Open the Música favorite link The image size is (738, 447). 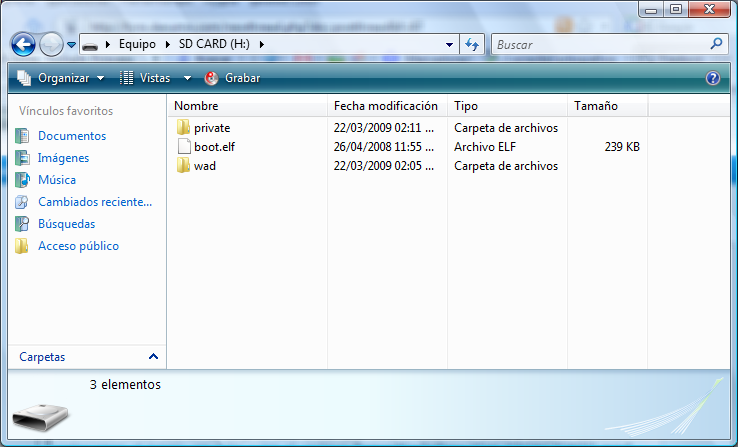pos(57,180)
